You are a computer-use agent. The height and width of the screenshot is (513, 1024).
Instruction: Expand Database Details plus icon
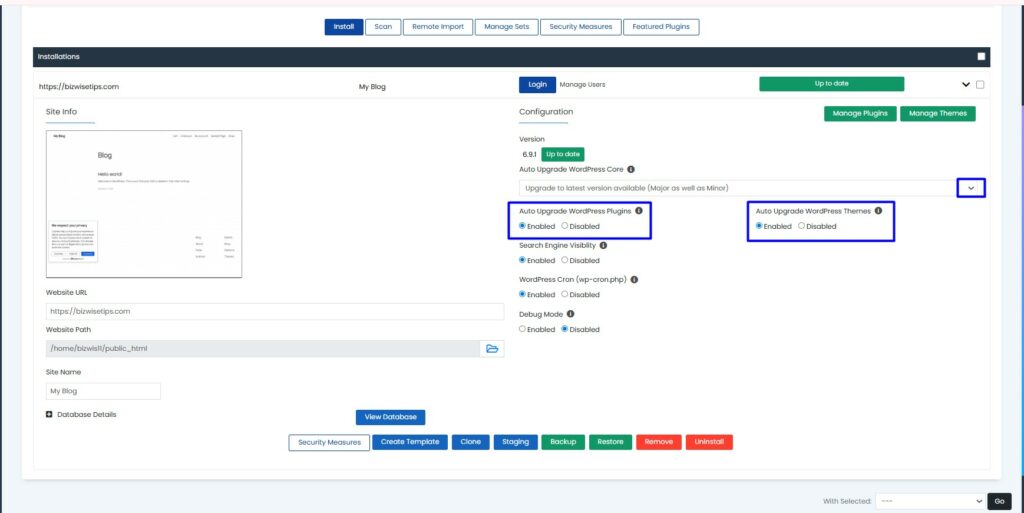49,414
